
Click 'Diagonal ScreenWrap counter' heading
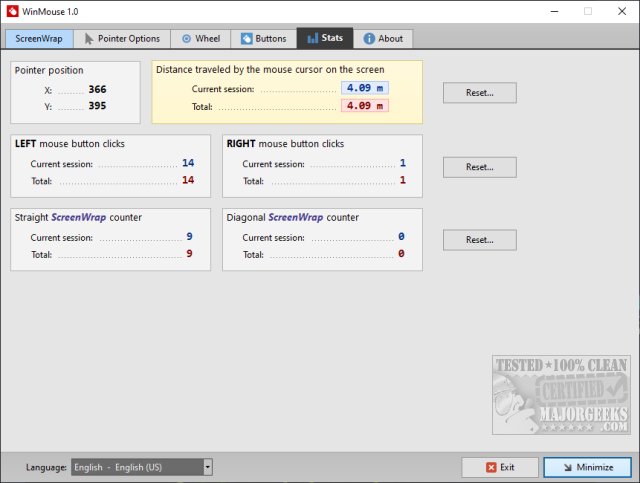[293, 217]
